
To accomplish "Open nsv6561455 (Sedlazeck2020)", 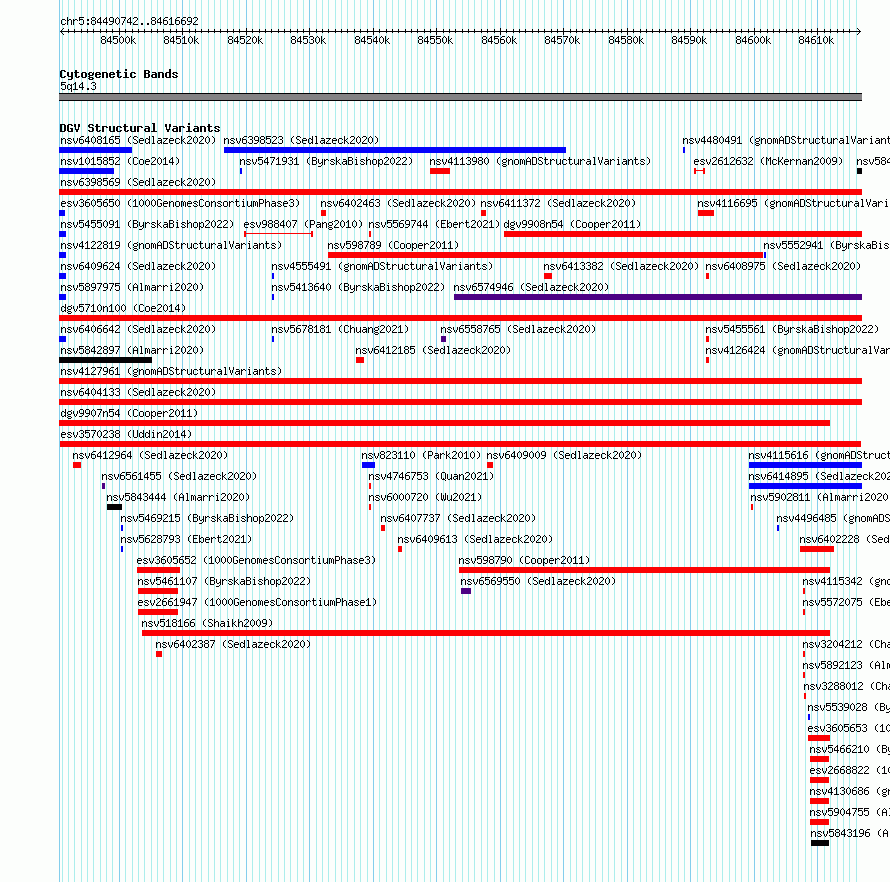I will pyautogui.click(x=179, y=476).
